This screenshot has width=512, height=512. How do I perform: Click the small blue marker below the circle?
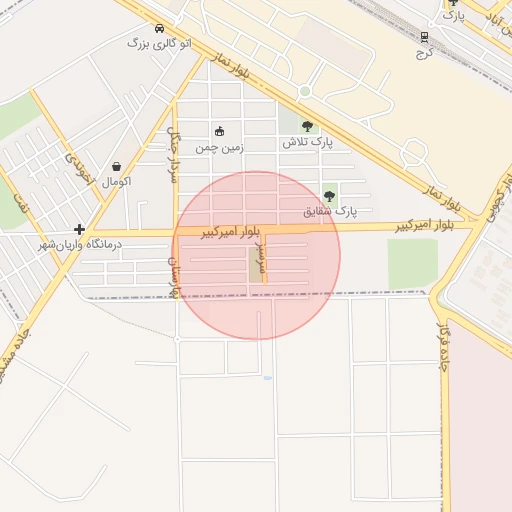point(268,378)
